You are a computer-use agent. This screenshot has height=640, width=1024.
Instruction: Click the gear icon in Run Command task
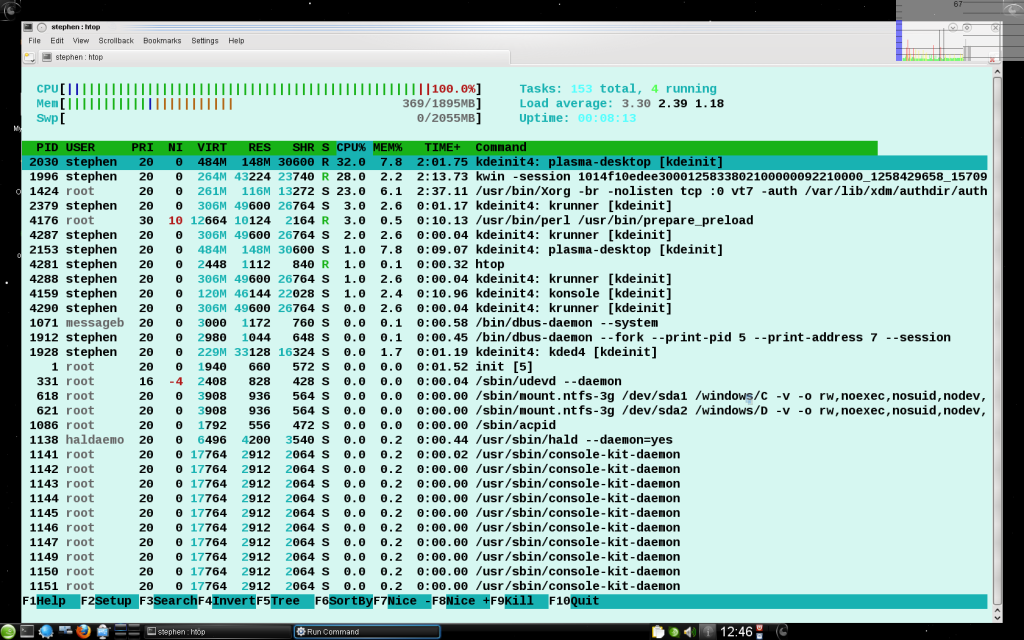(301, 632)
